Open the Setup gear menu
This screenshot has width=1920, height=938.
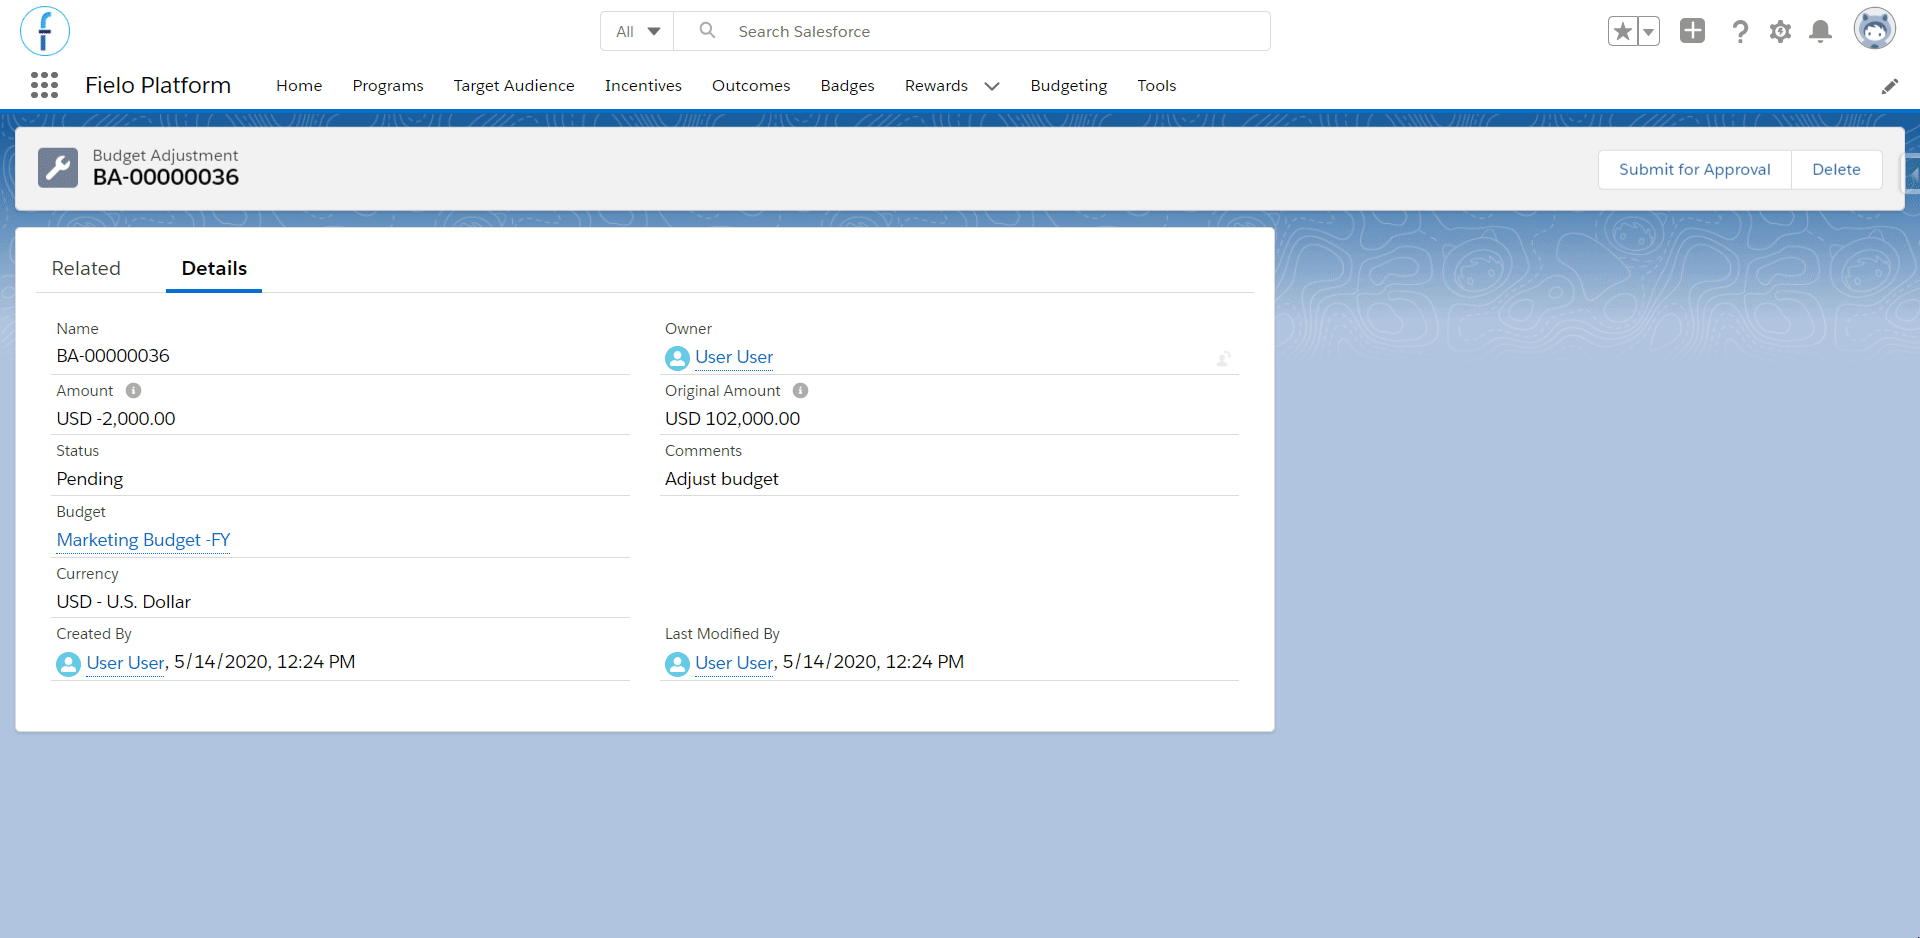(x=1780, y=32)
